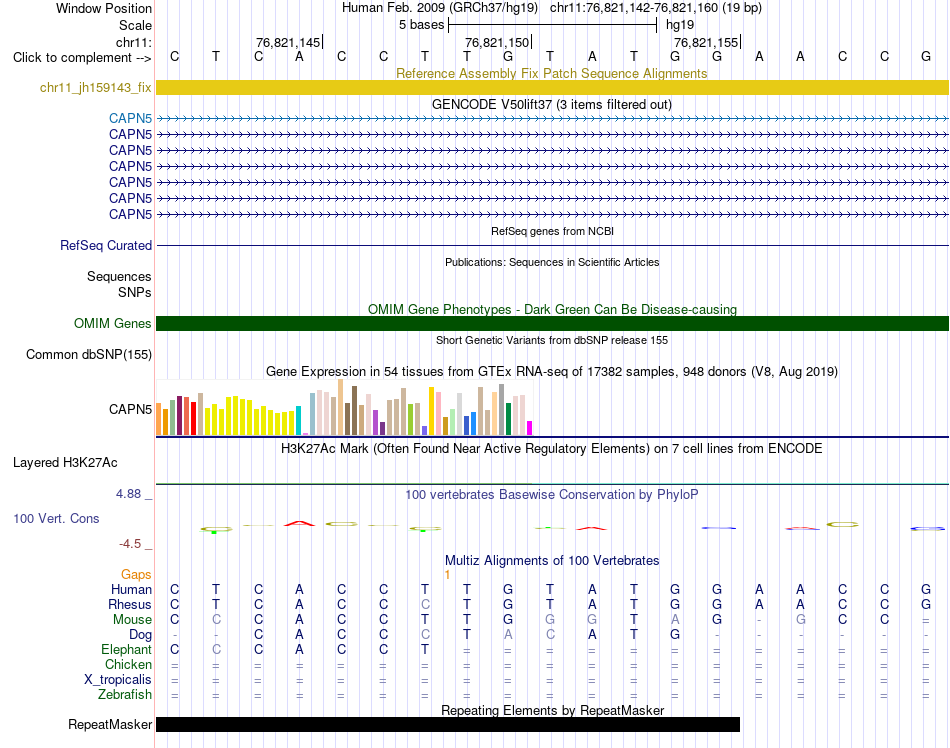The image size is (950, 748).
Task: Open 'Reference Assembly Fix Patch Sequence Alignments' title
Action: click(x=551, y=73)
